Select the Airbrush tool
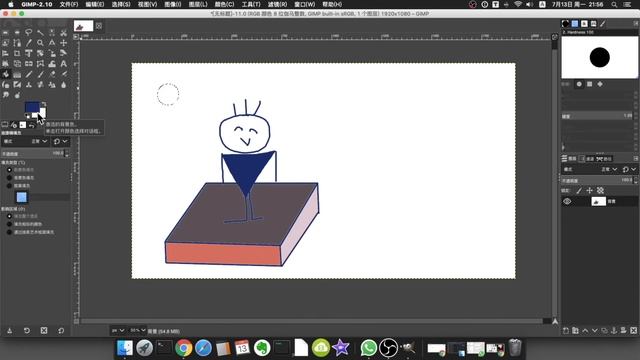The width and height of the screenshot is (640, 360). [x=64, y=74]
